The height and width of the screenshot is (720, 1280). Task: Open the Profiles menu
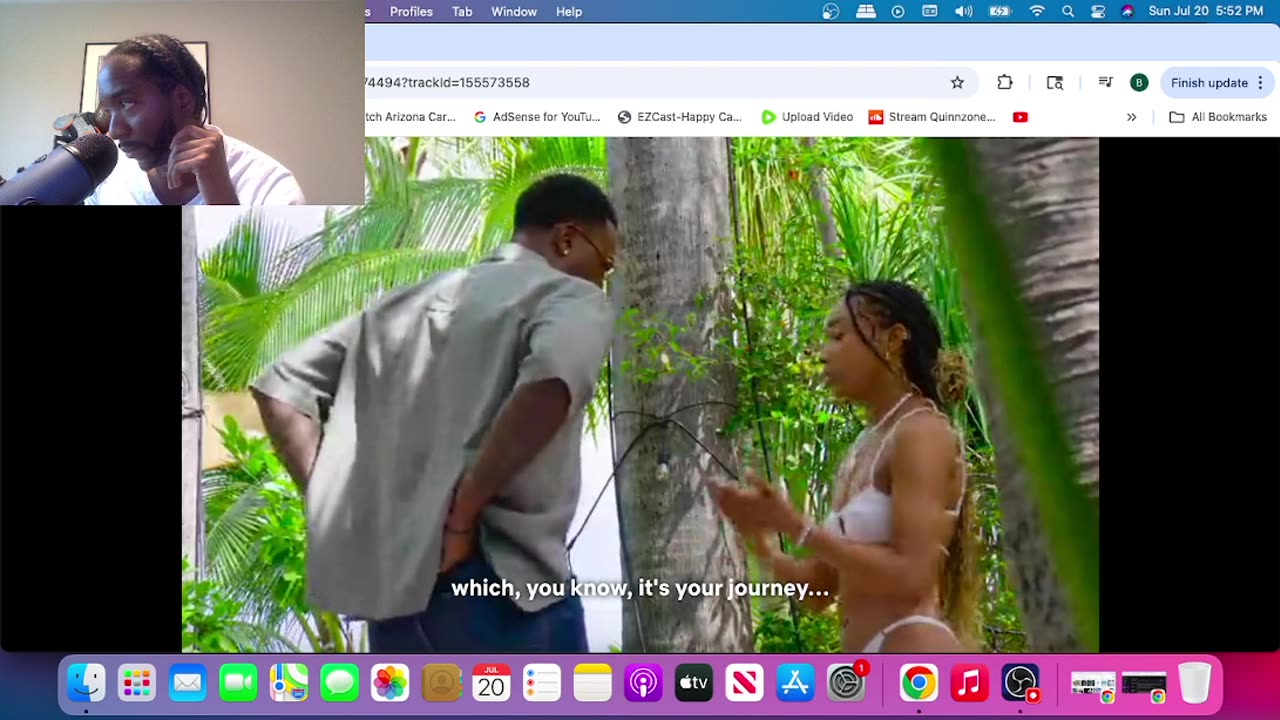(x=411, y=12)
